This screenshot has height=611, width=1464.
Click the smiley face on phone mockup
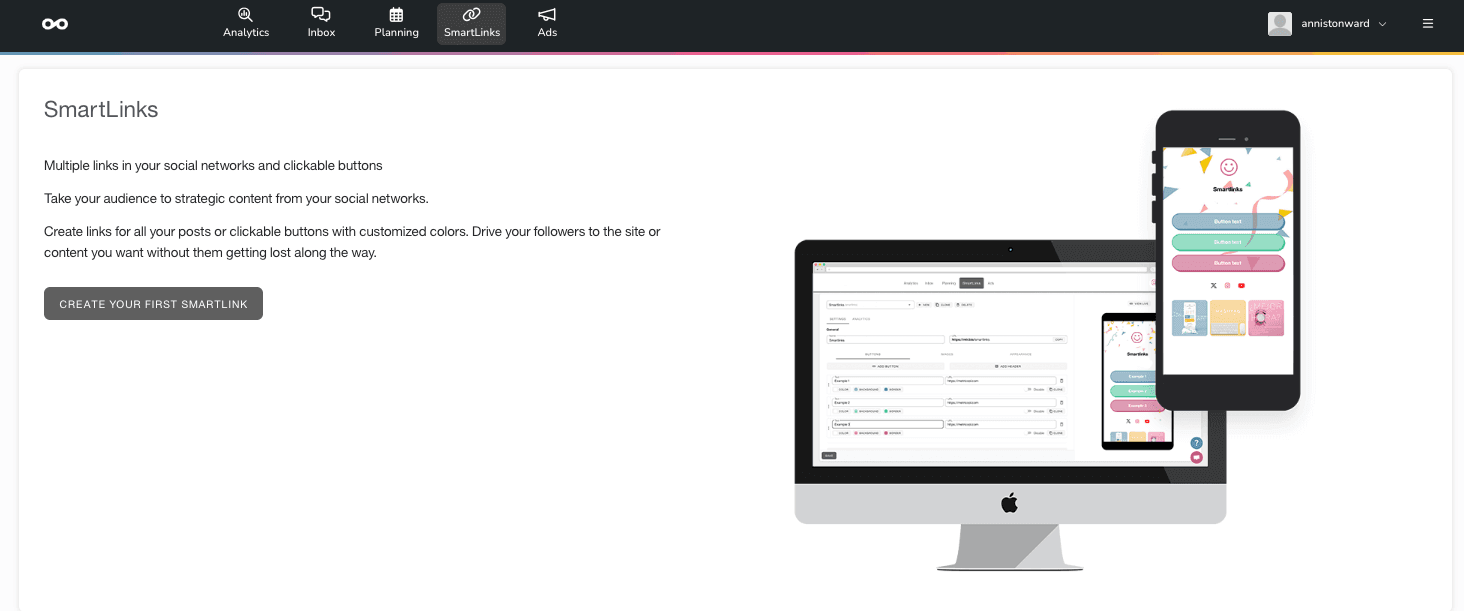[x=1229, y=167]
